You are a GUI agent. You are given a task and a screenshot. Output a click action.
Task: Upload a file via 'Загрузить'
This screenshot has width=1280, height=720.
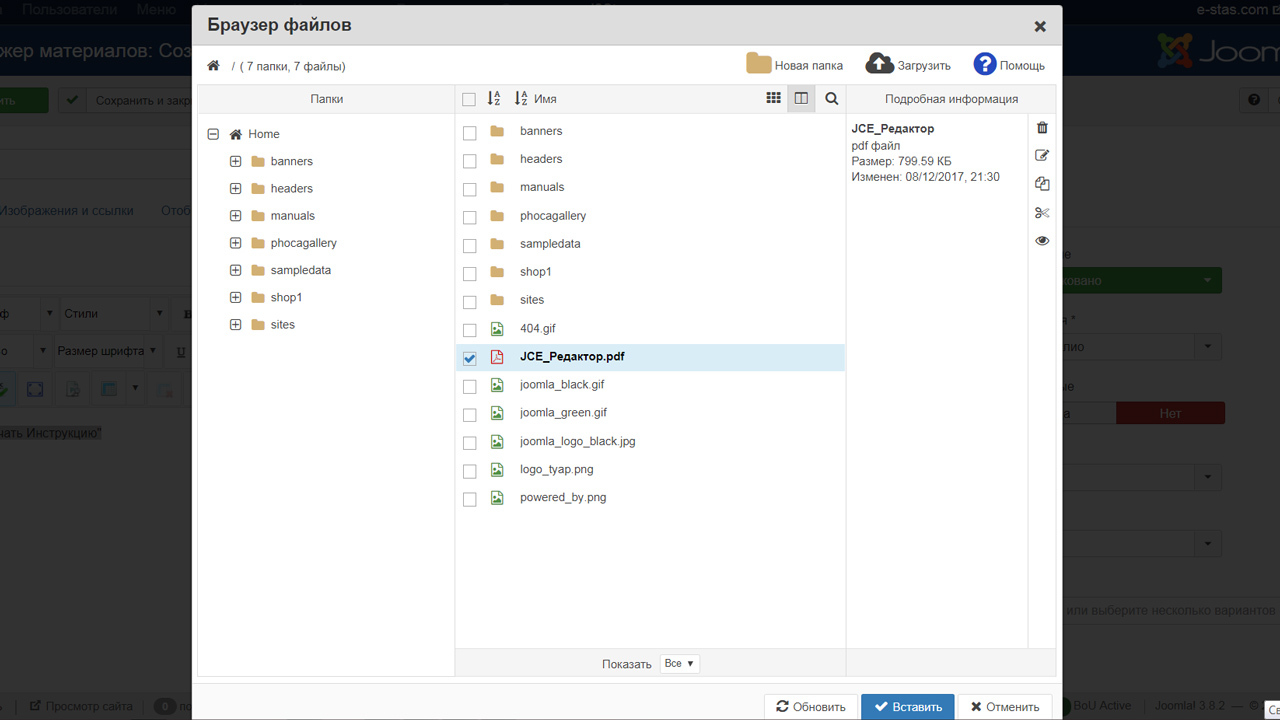[908, 65]
